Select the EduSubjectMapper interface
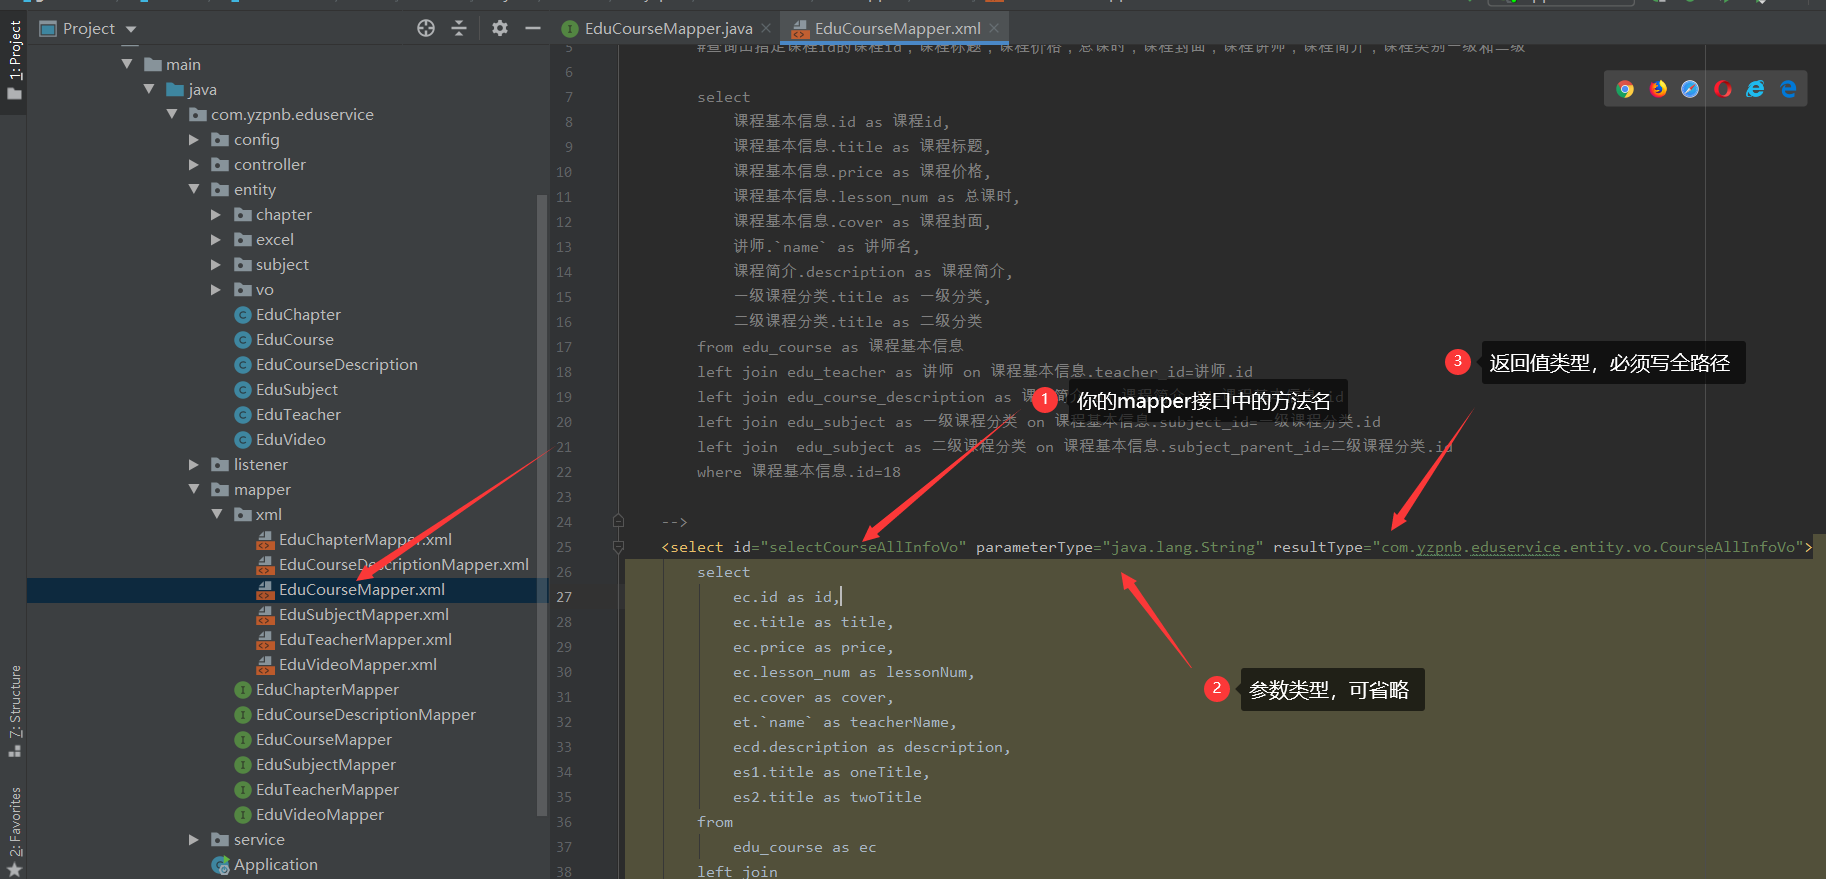This screenshot has height=879, width=1826. point(326,764)
